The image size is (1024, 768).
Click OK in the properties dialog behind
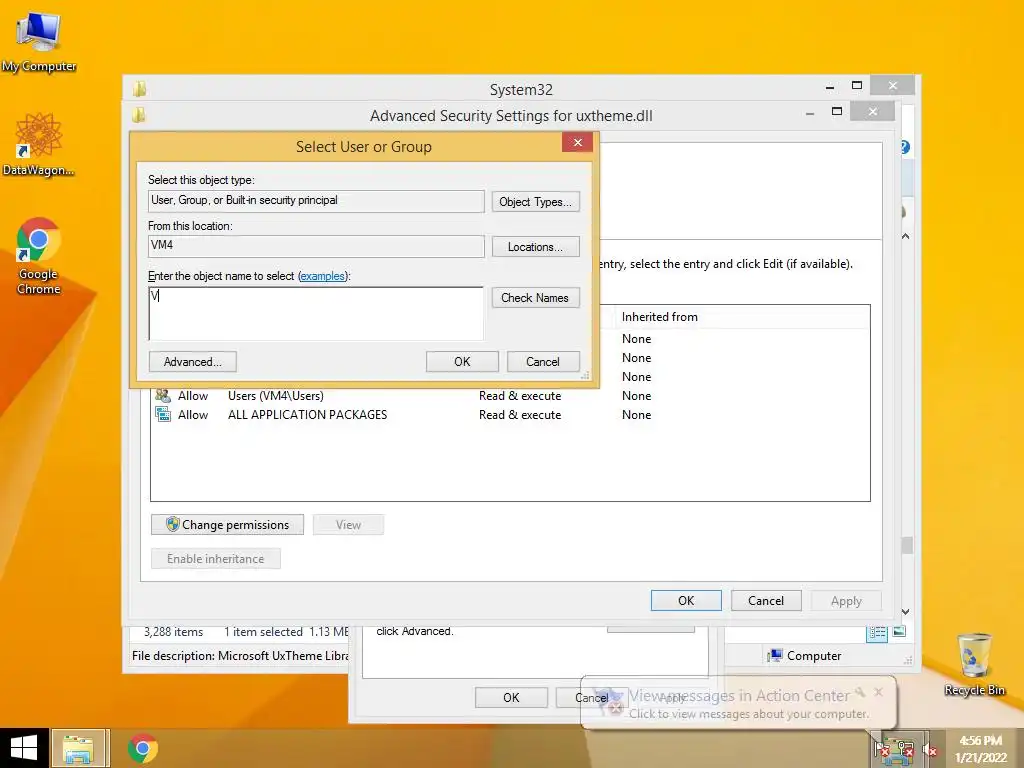pyautogui.click(x=511, y=697)
